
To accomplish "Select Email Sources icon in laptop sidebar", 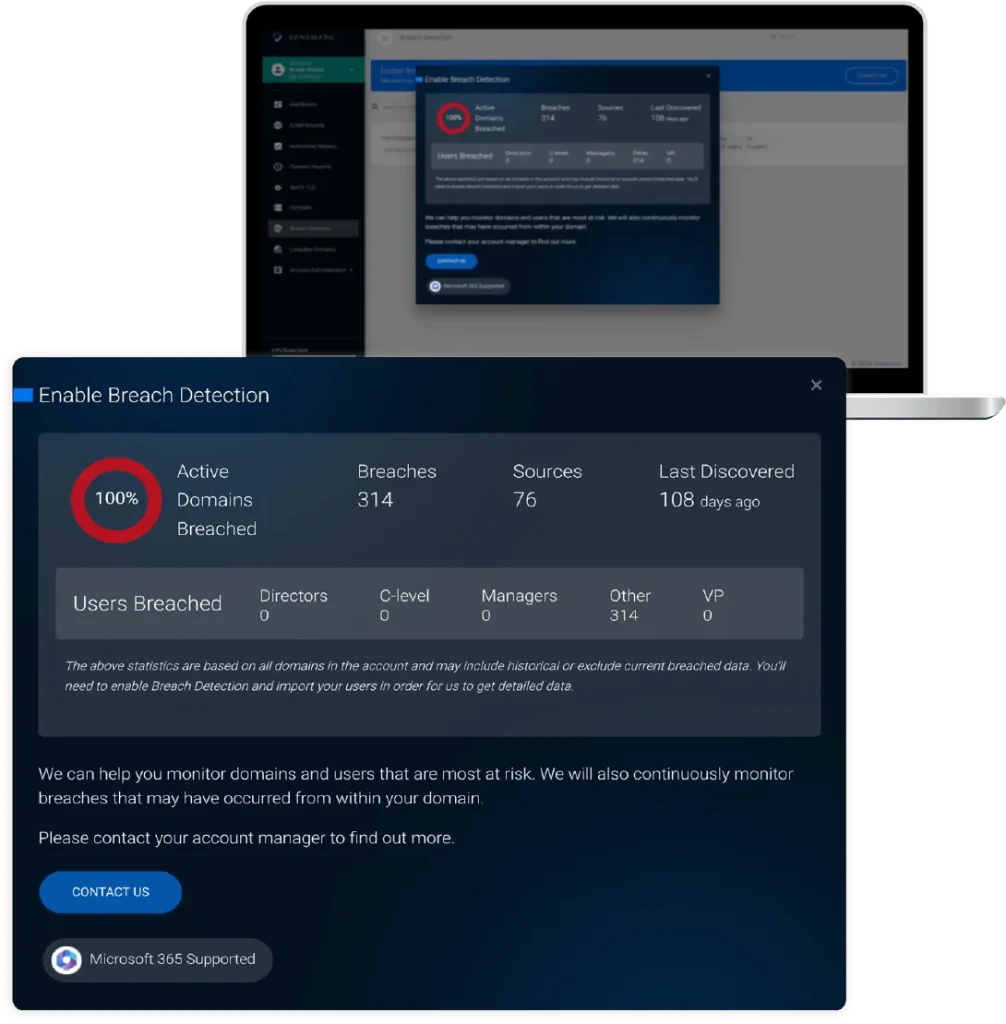I will [278, 125].
